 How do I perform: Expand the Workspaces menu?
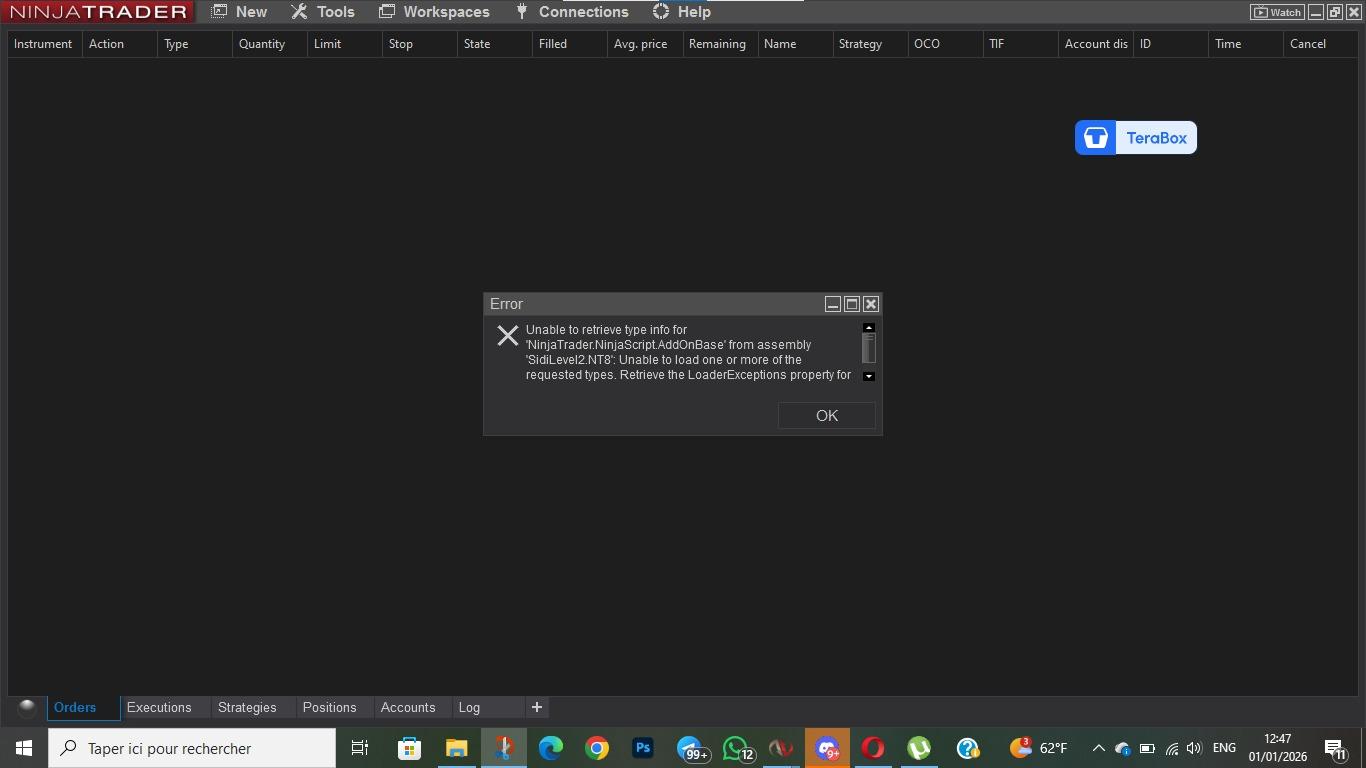pos(434,12)
